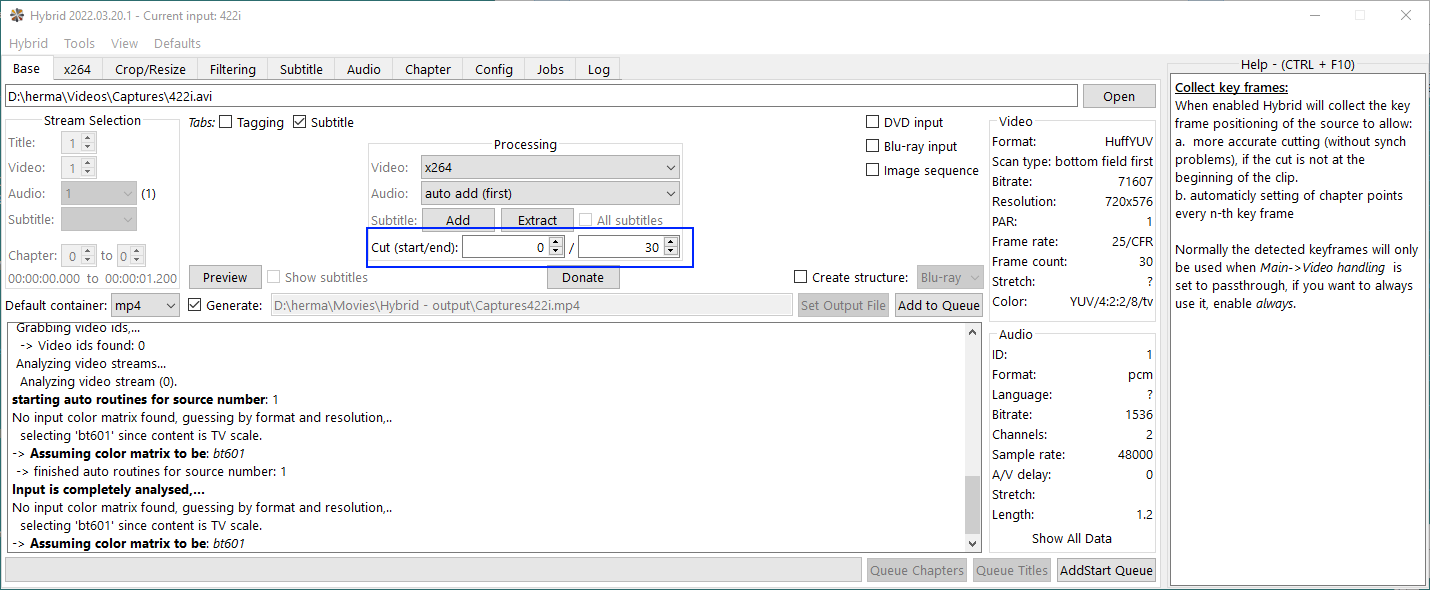Open the Stream Selection Audio dropdown
The height and width of the screenshot is (590, 1430).
click(99, 193)
